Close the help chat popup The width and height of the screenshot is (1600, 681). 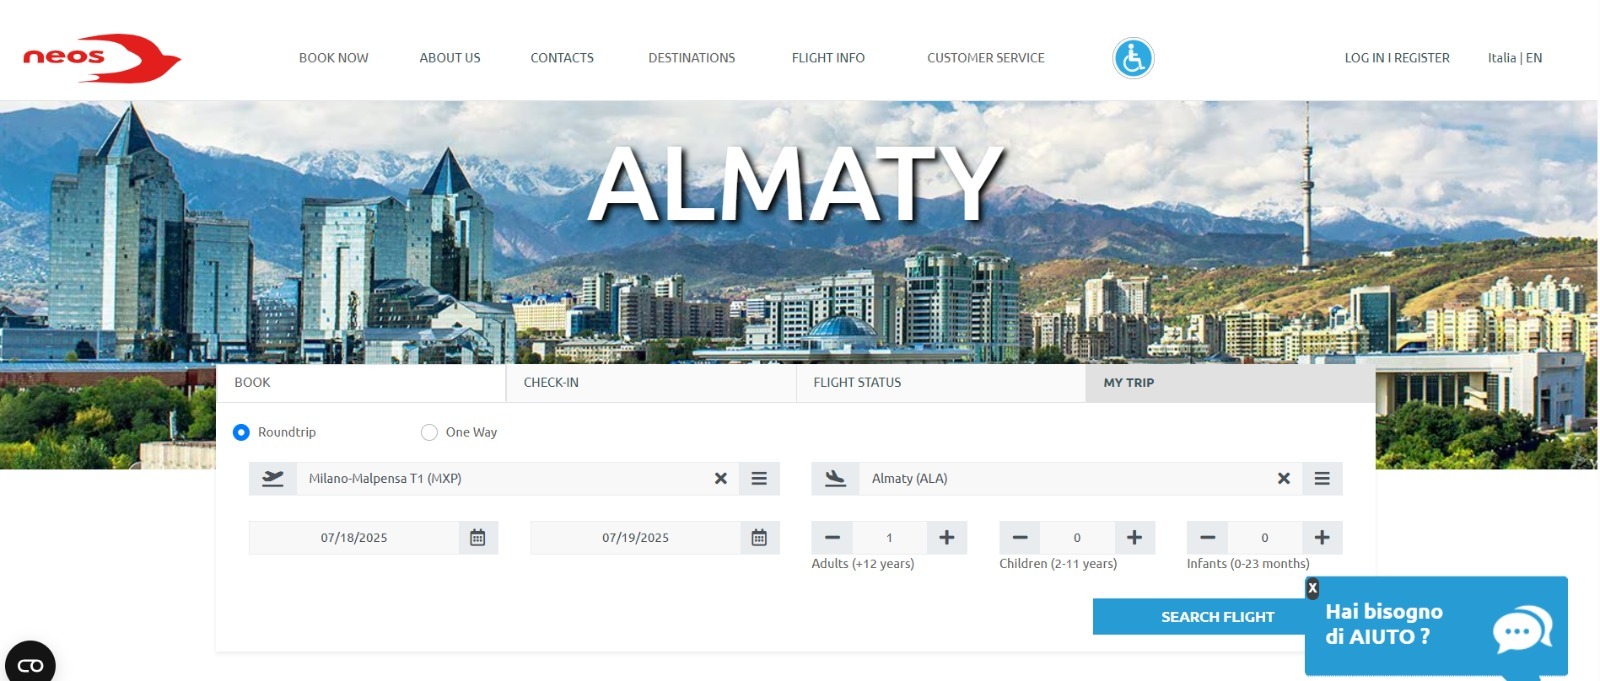point(1313,588)
